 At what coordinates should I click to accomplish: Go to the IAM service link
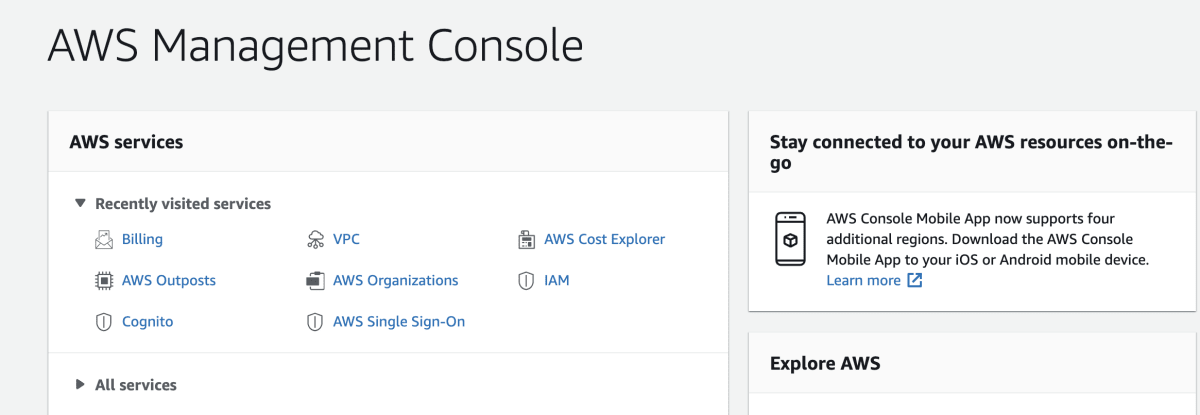pos(557,281)
